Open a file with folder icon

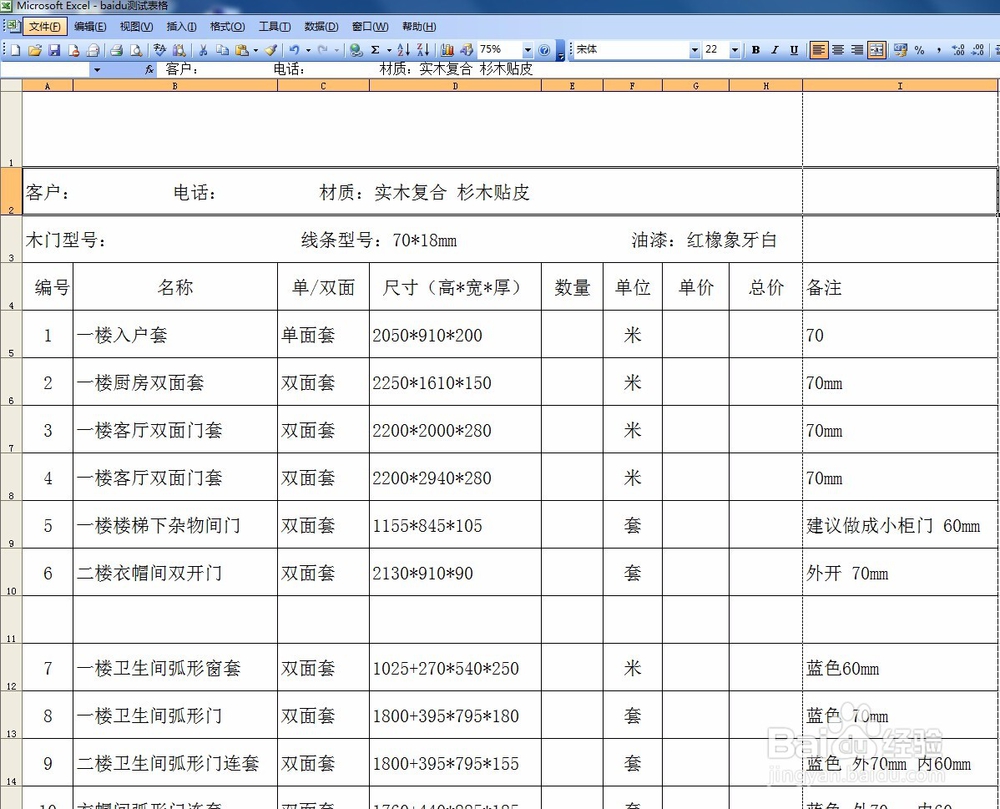click(34, 50)
